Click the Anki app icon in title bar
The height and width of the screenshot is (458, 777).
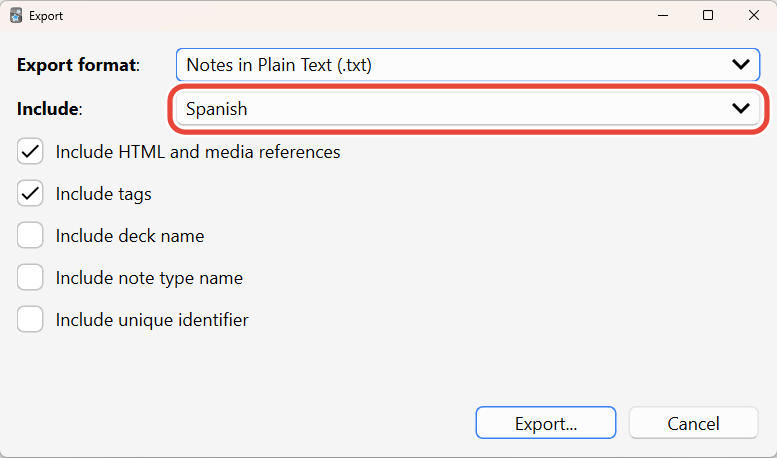tap(16, 15)
